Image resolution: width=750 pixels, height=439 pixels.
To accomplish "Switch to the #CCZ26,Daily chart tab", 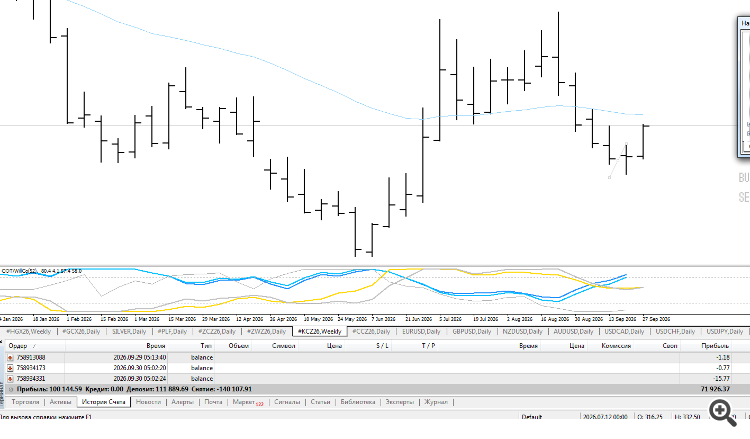I will (371, 331).
